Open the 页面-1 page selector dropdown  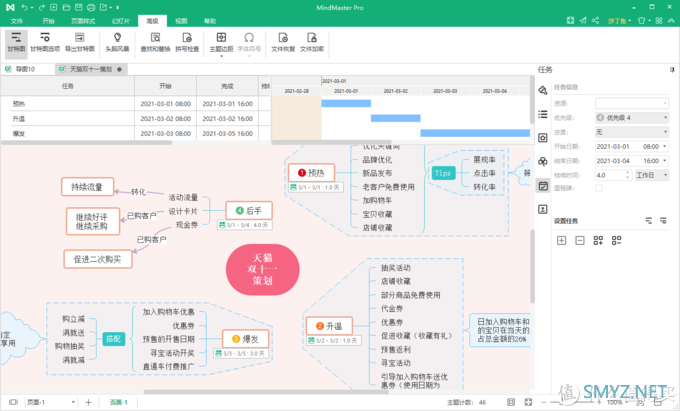click(51, 402)
